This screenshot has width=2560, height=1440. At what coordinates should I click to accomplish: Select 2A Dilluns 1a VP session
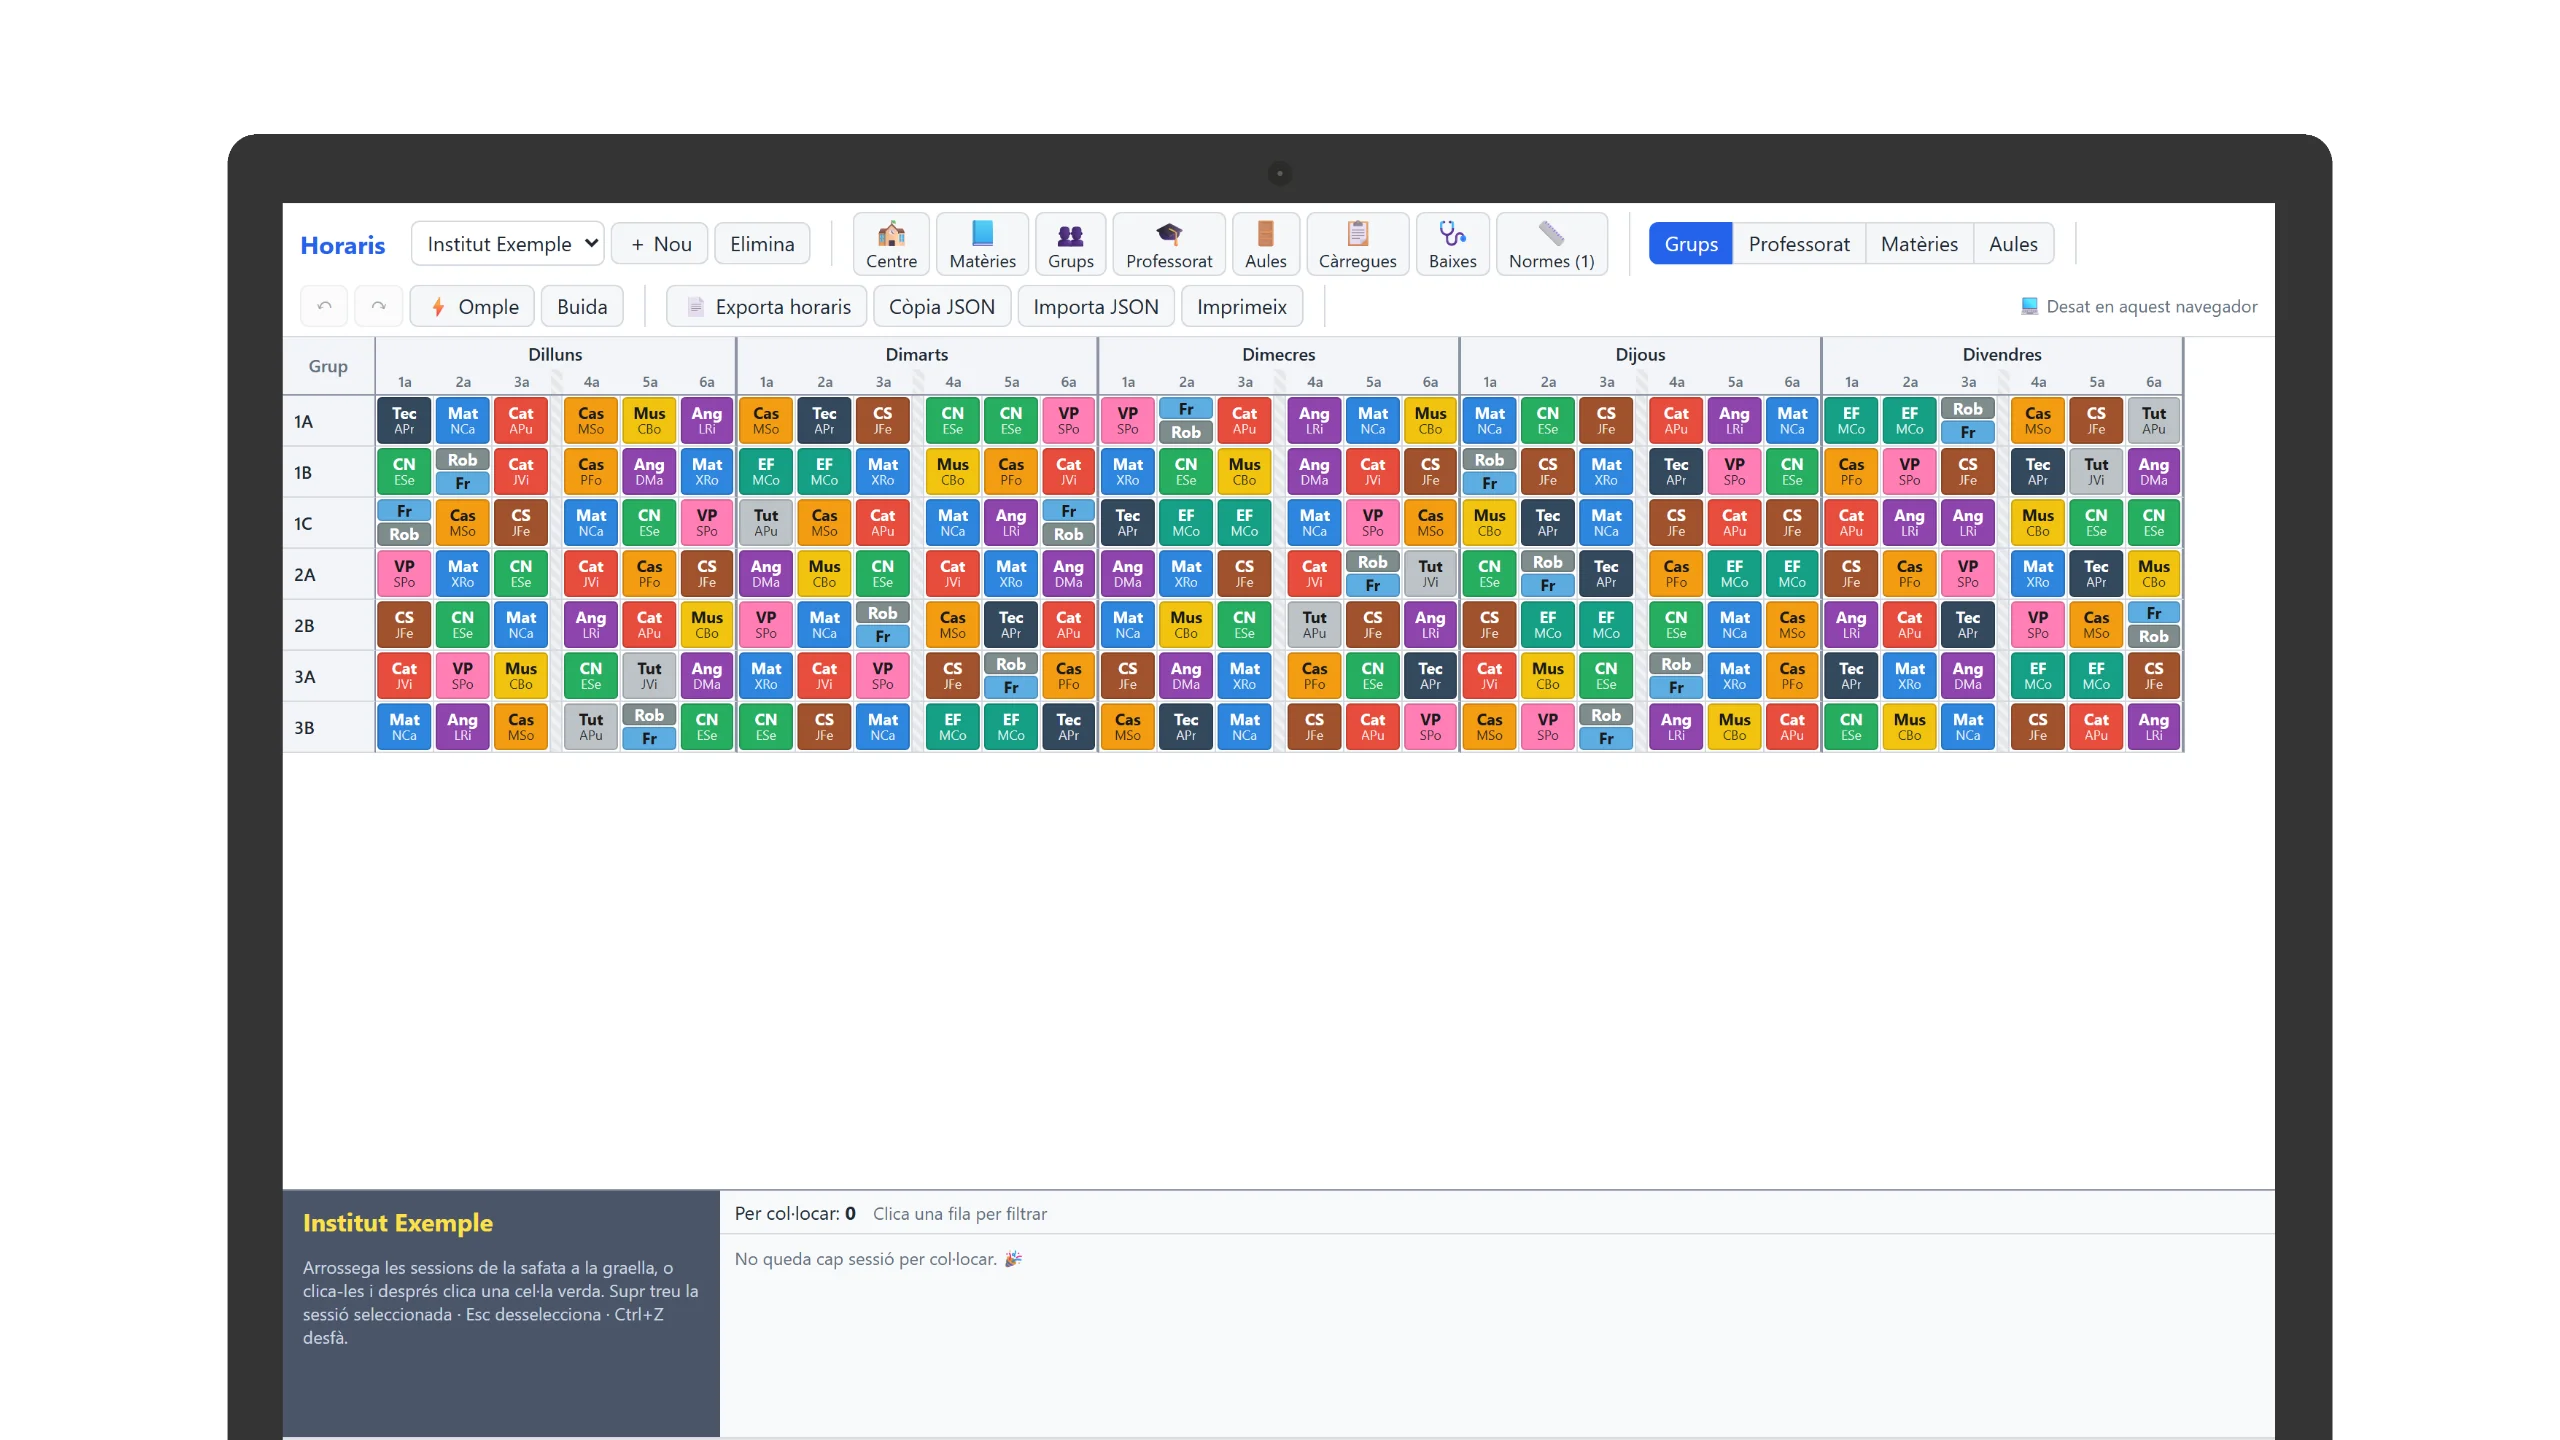click(x=404, y=574)
